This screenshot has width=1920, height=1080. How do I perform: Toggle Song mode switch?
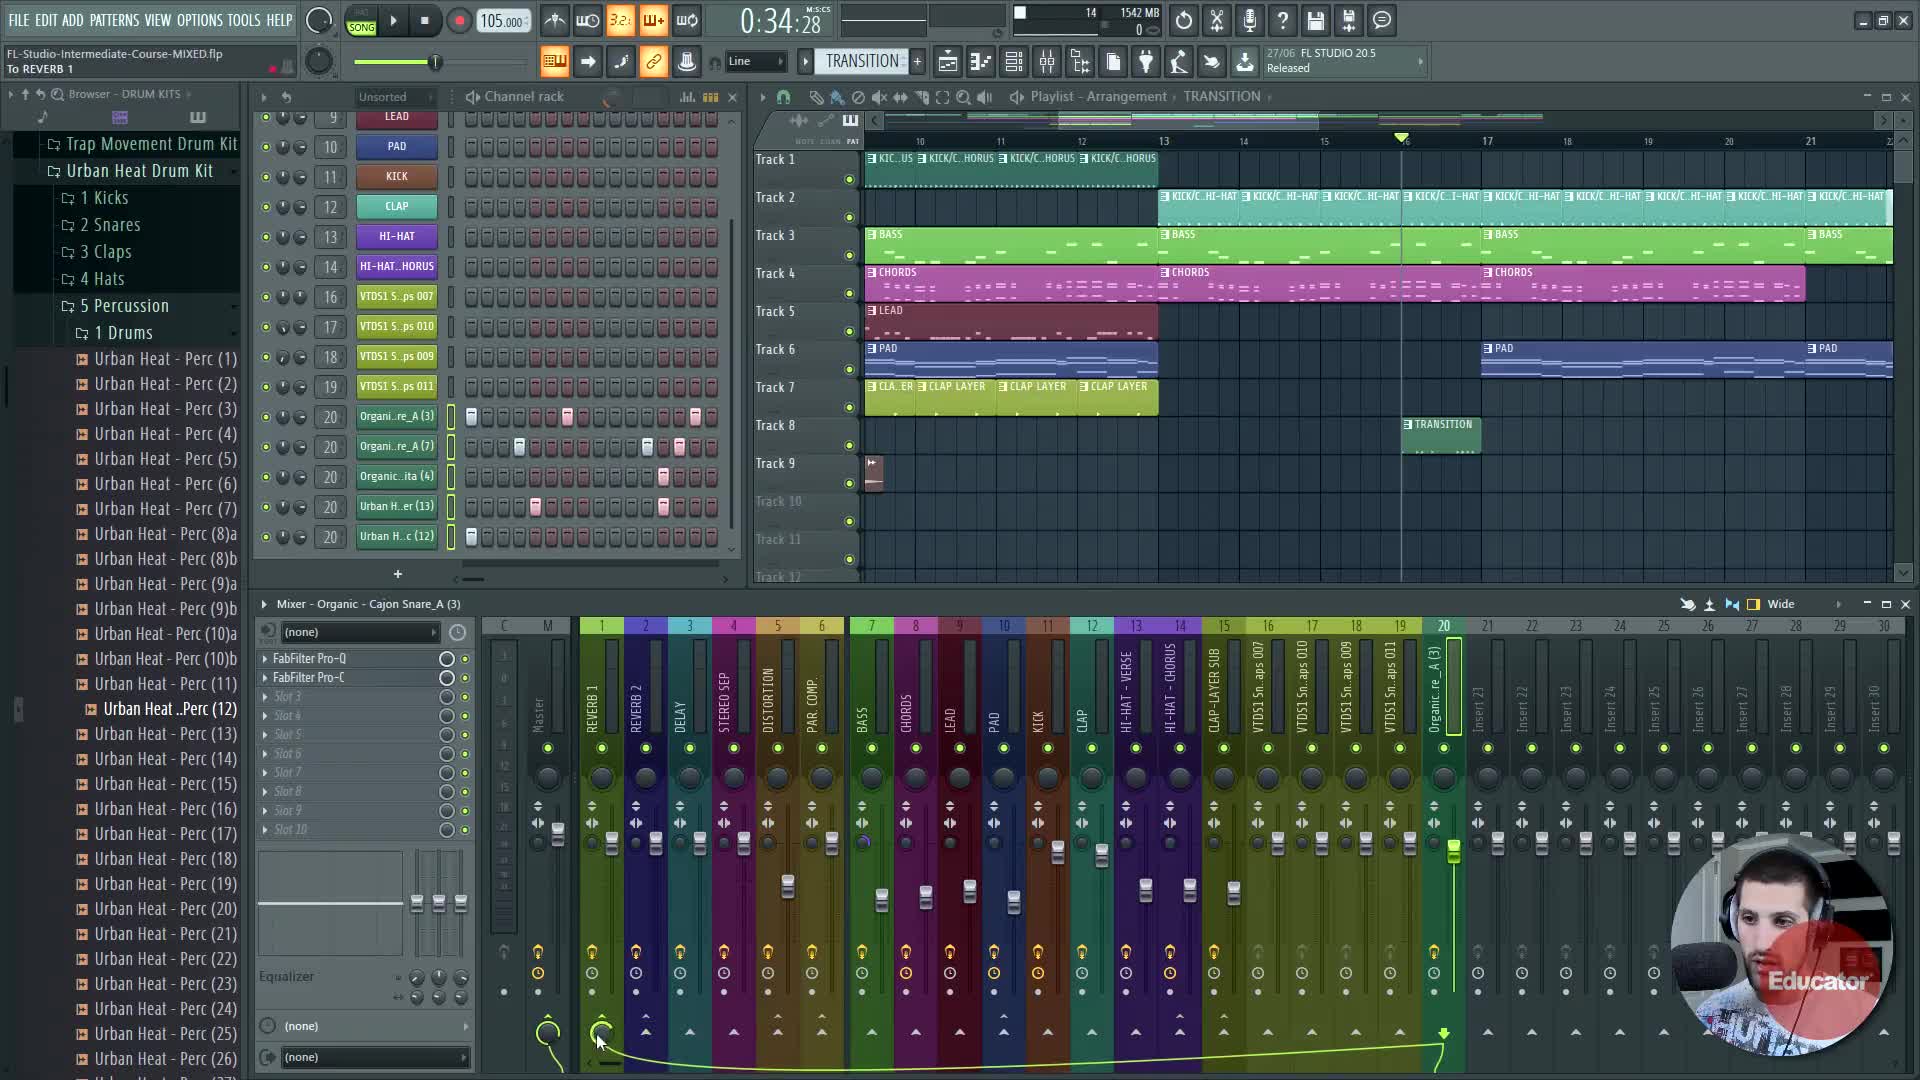click(361, 21)
